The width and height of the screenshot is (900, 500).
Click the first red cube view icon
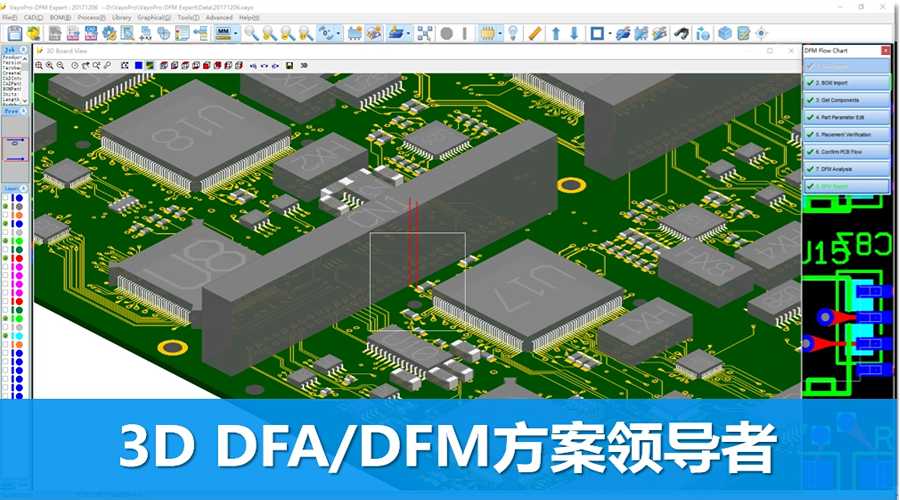click(164, 65)
